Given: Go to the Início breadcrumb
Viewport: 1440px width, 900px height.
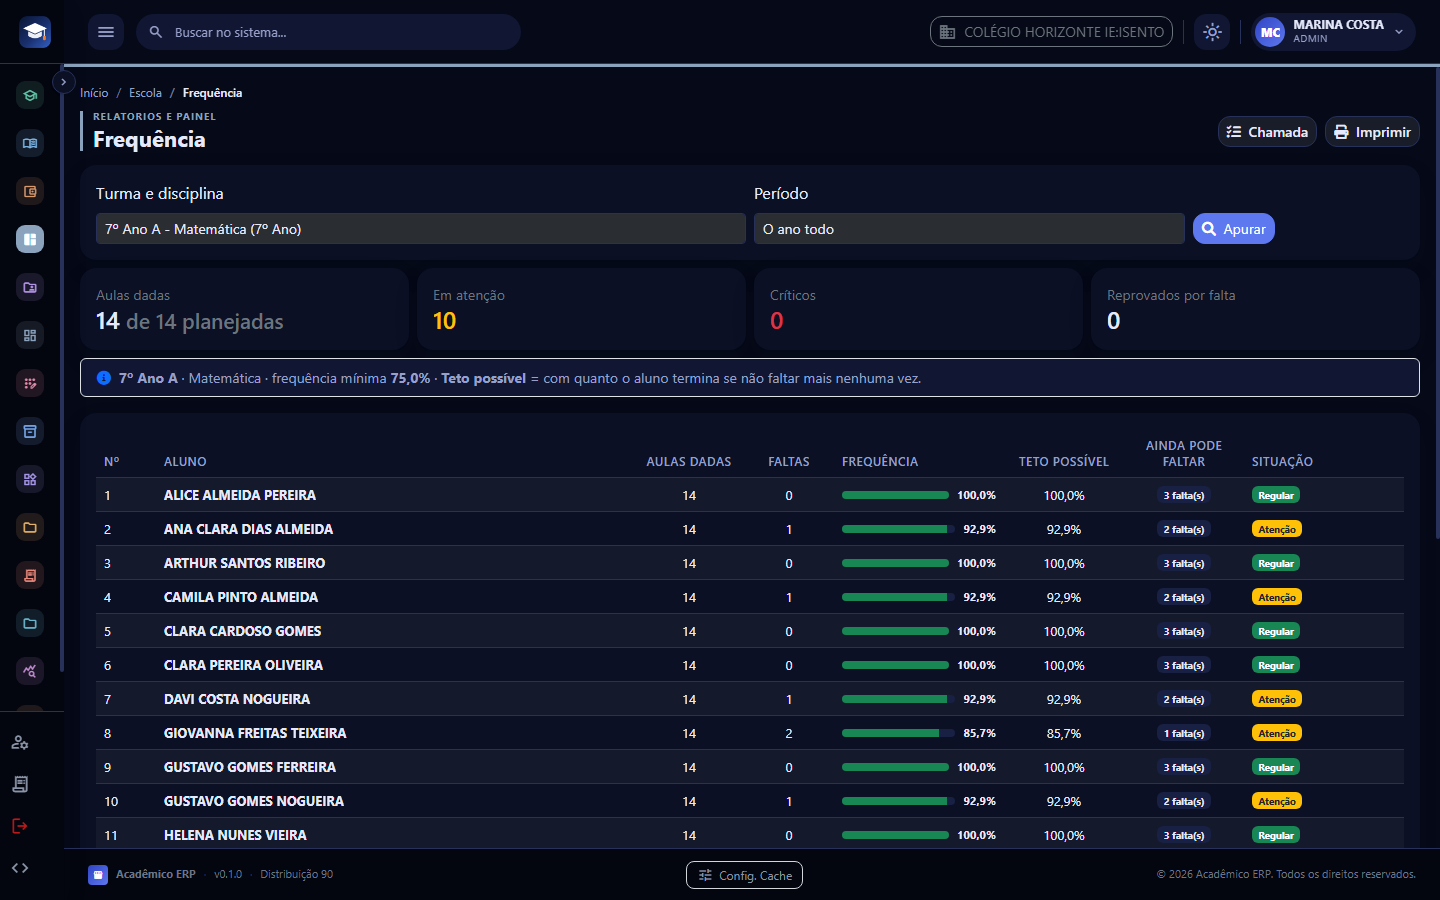Looking at the screenshot, I should [94, 93].
